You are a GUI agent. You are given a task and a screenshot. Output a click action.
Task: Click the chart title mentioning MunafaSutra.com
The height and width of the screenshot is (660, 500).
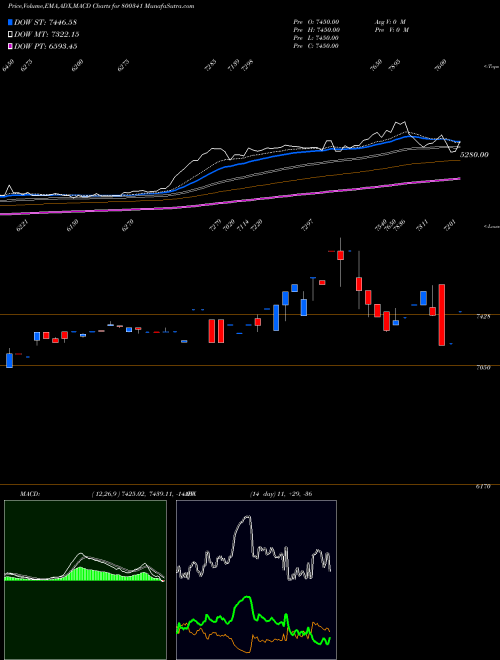point(101,6)
